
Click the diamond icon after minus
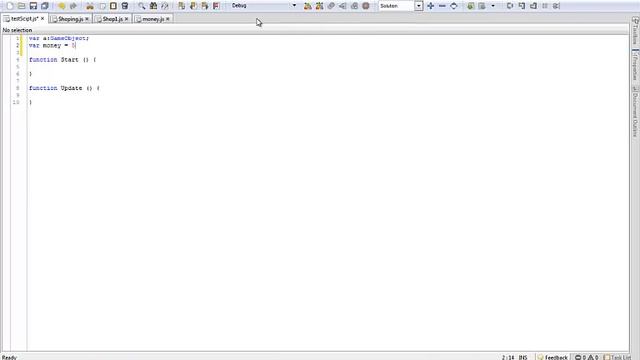[x=453, y=6]
